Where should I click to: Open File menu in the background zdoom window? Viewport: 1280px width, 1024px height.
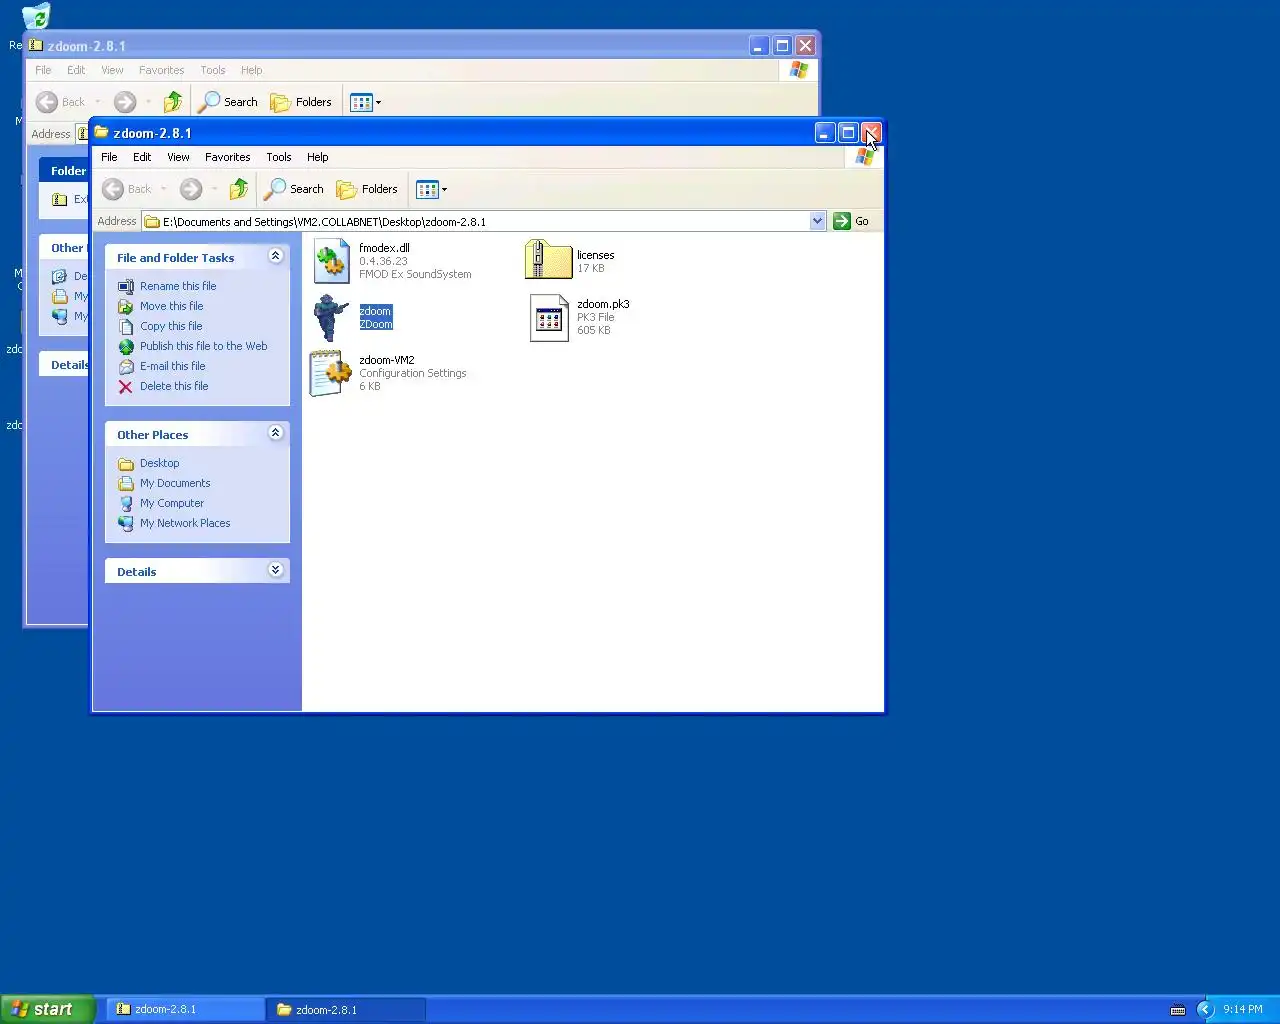coord(43,70)
